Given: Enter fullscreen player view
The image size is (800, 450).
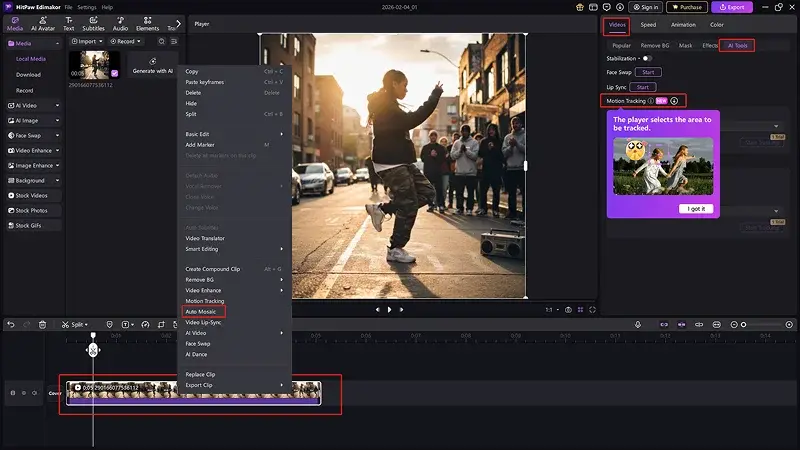Looking at the screenshot, I should point(592,310).
